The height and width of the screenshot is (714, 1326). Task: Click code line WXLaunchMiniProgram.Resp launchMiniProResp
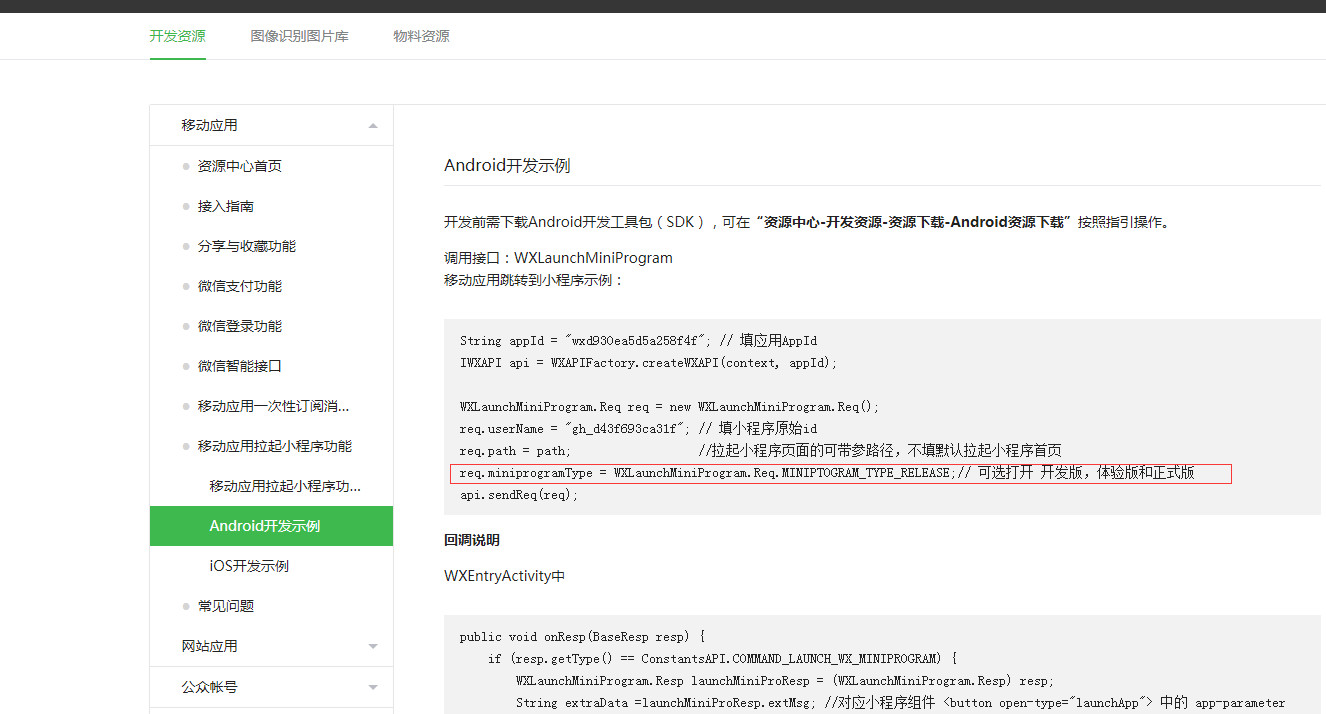pyautogui.click(x=785, y=681)
